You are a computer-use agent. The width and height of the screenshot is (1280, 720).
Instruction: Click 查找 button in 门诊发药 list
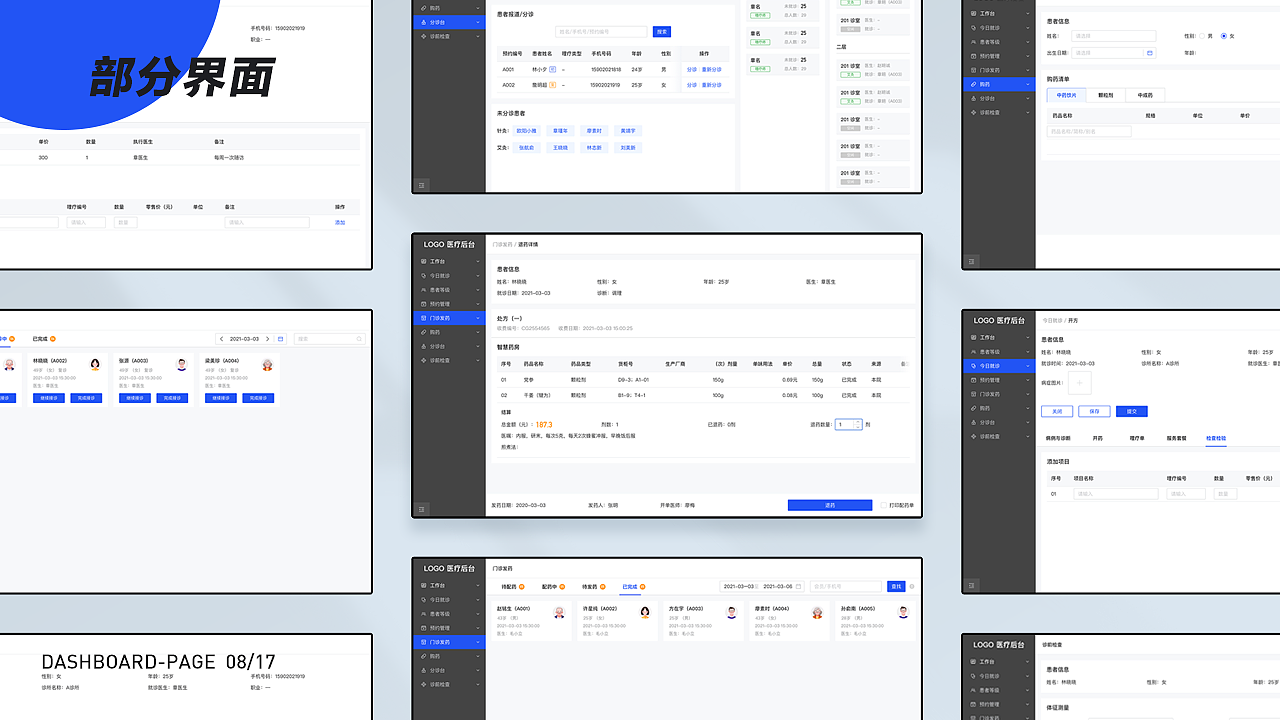pyautogui.click(x=896, y=586)
